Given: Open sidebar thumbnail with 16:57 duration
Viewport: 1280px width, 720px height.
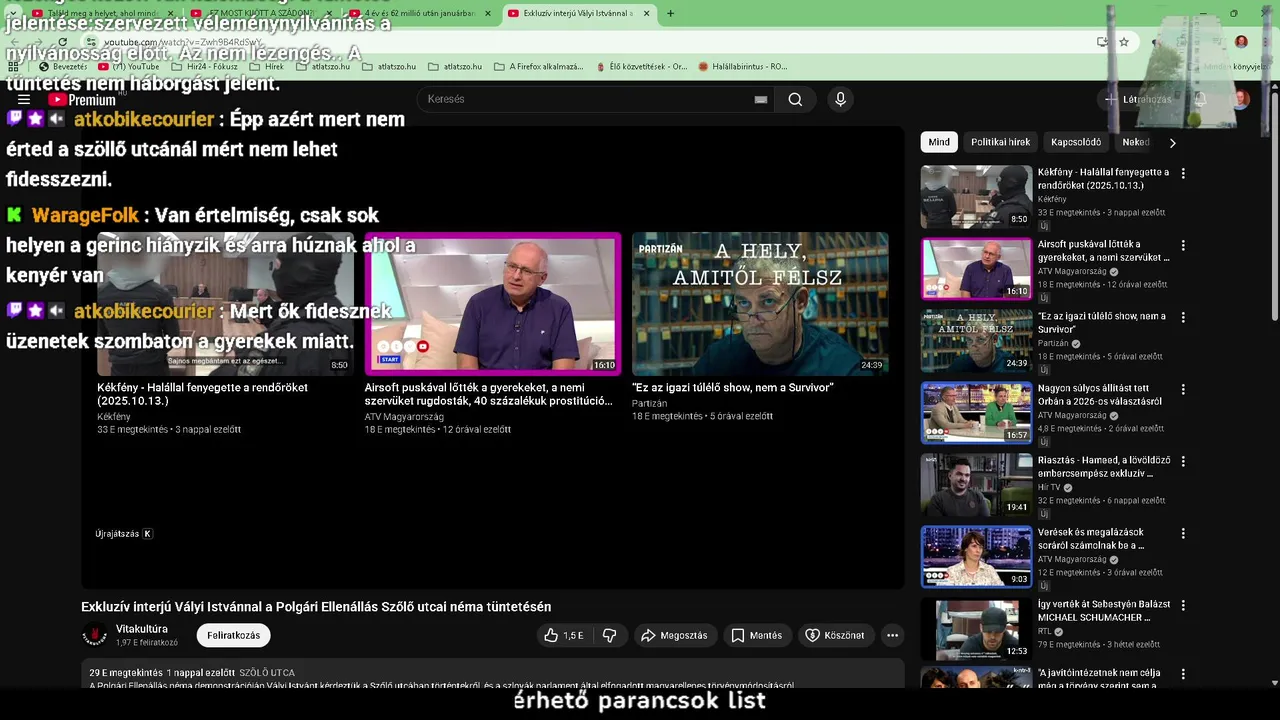Looking at the screenshot, I should point(976,413).
